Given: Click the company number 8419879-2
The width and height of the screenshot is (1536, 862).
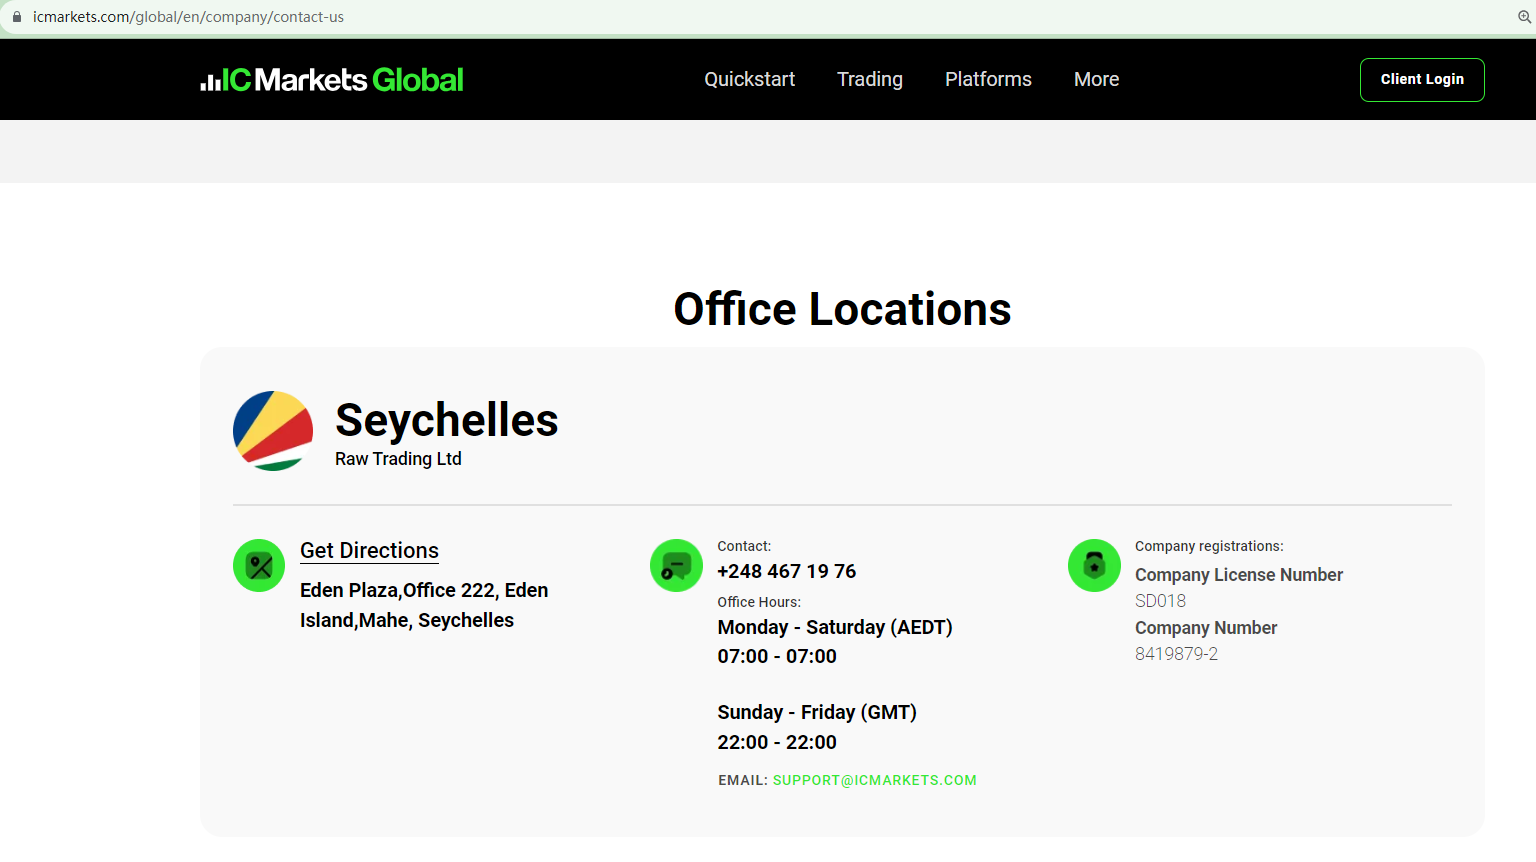Looking at the screenshot, I should tap(1176, 654).
